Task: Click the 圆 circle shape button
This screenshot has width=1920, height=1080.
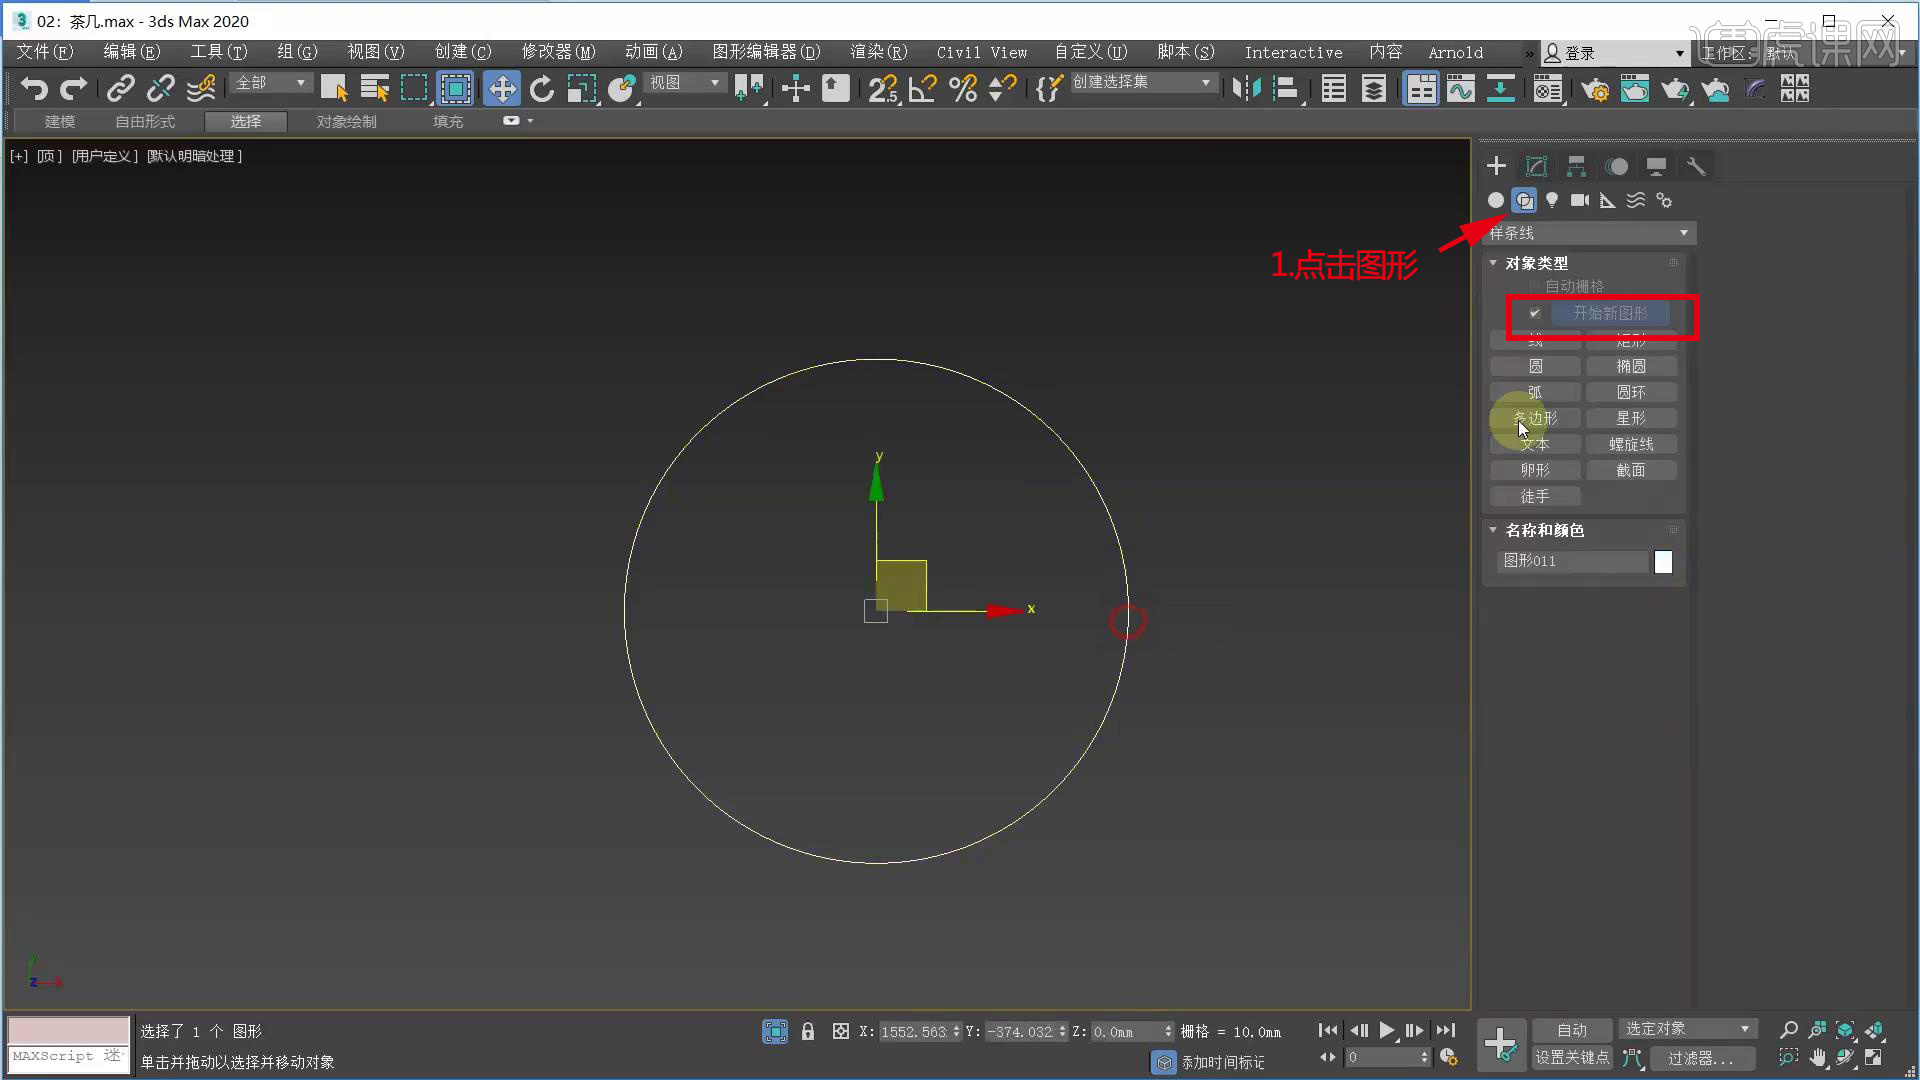Action: pos(1535,366)
